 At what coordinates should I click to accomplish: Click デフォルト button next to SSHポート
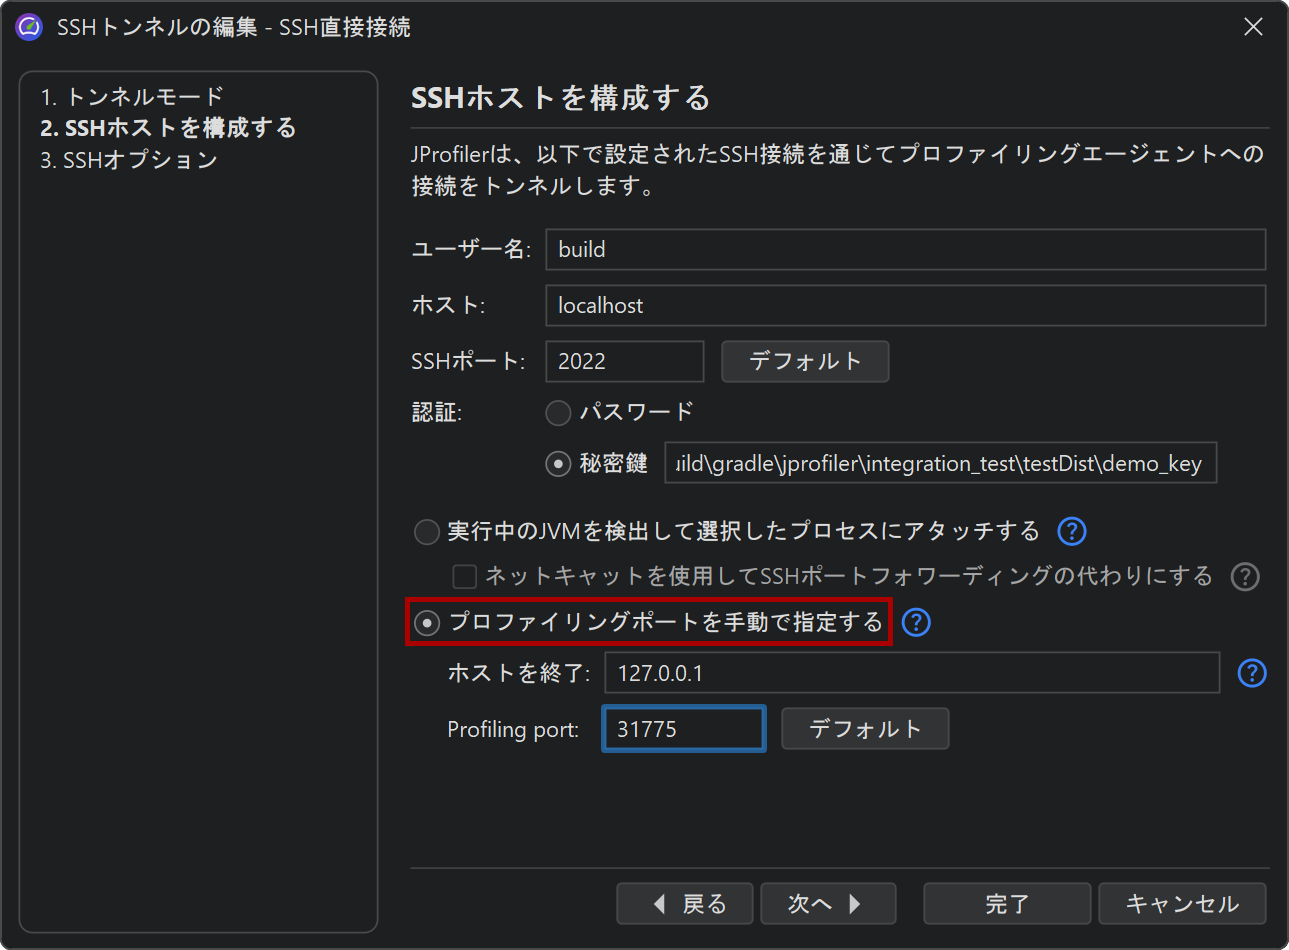click(805, 361)
